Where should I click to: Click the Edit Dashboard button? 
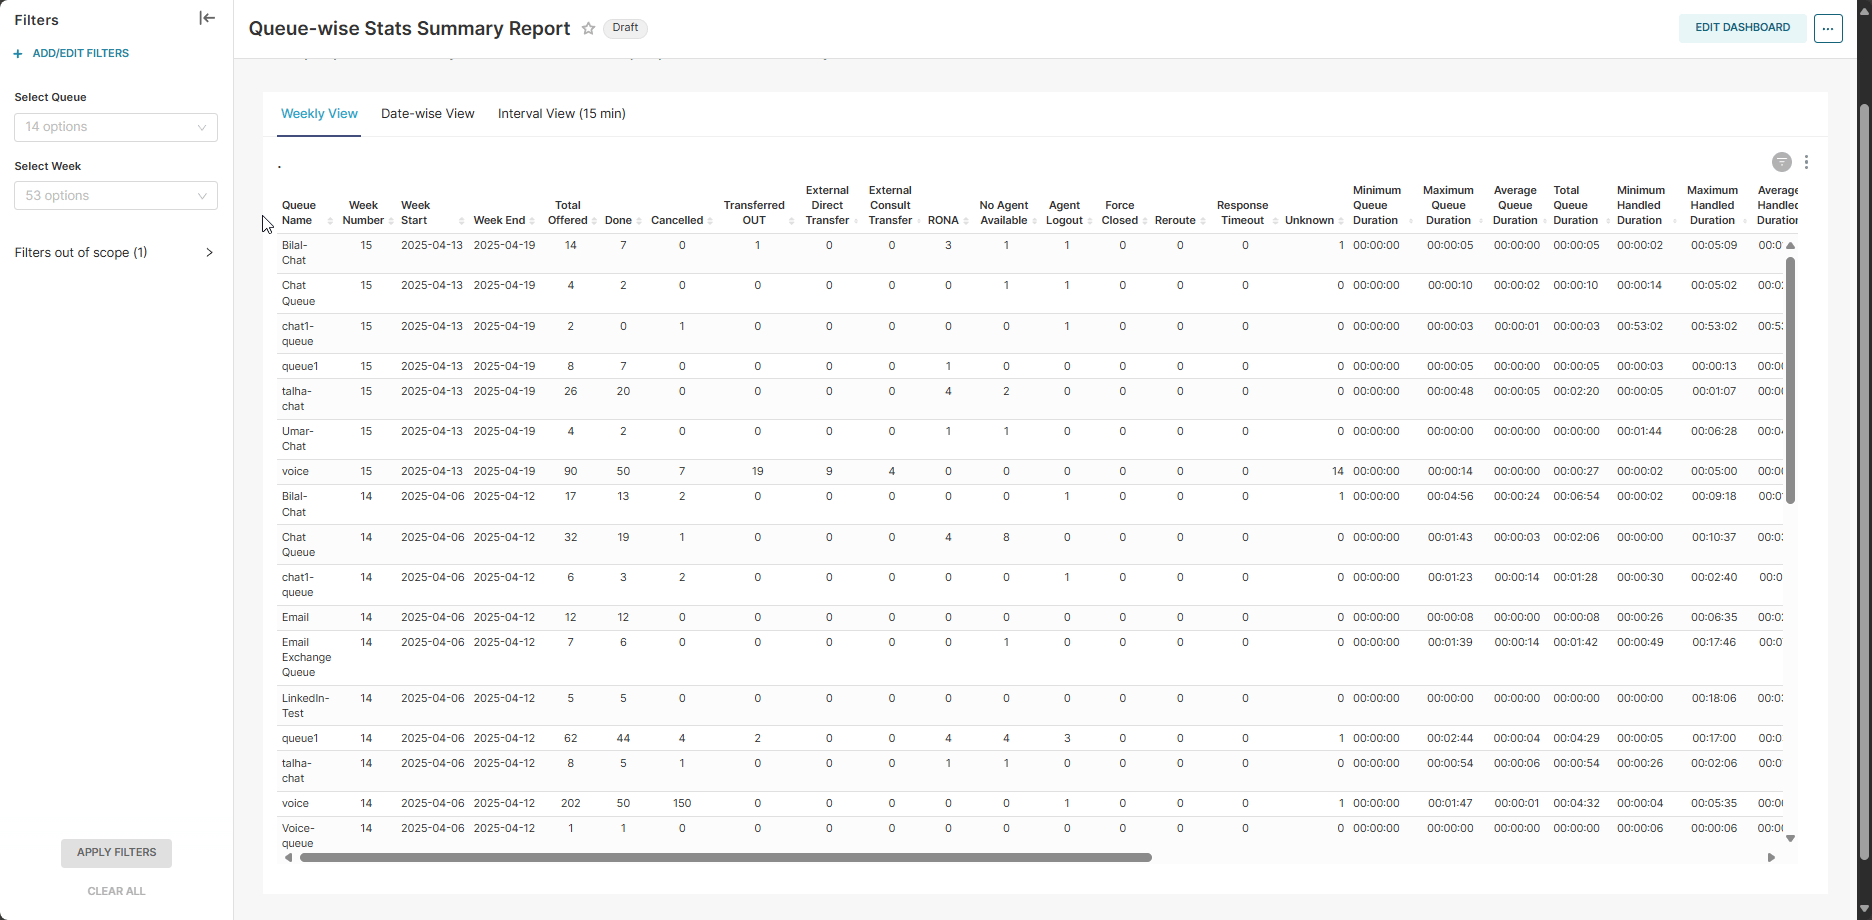(x=1742, y=28)
